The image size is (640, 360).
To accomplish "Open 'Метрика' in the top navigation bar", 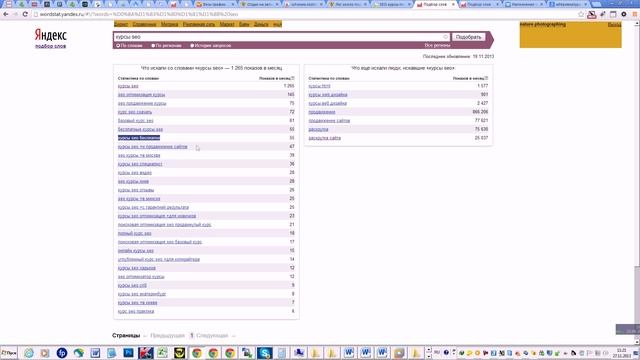I will click(169, 24).
